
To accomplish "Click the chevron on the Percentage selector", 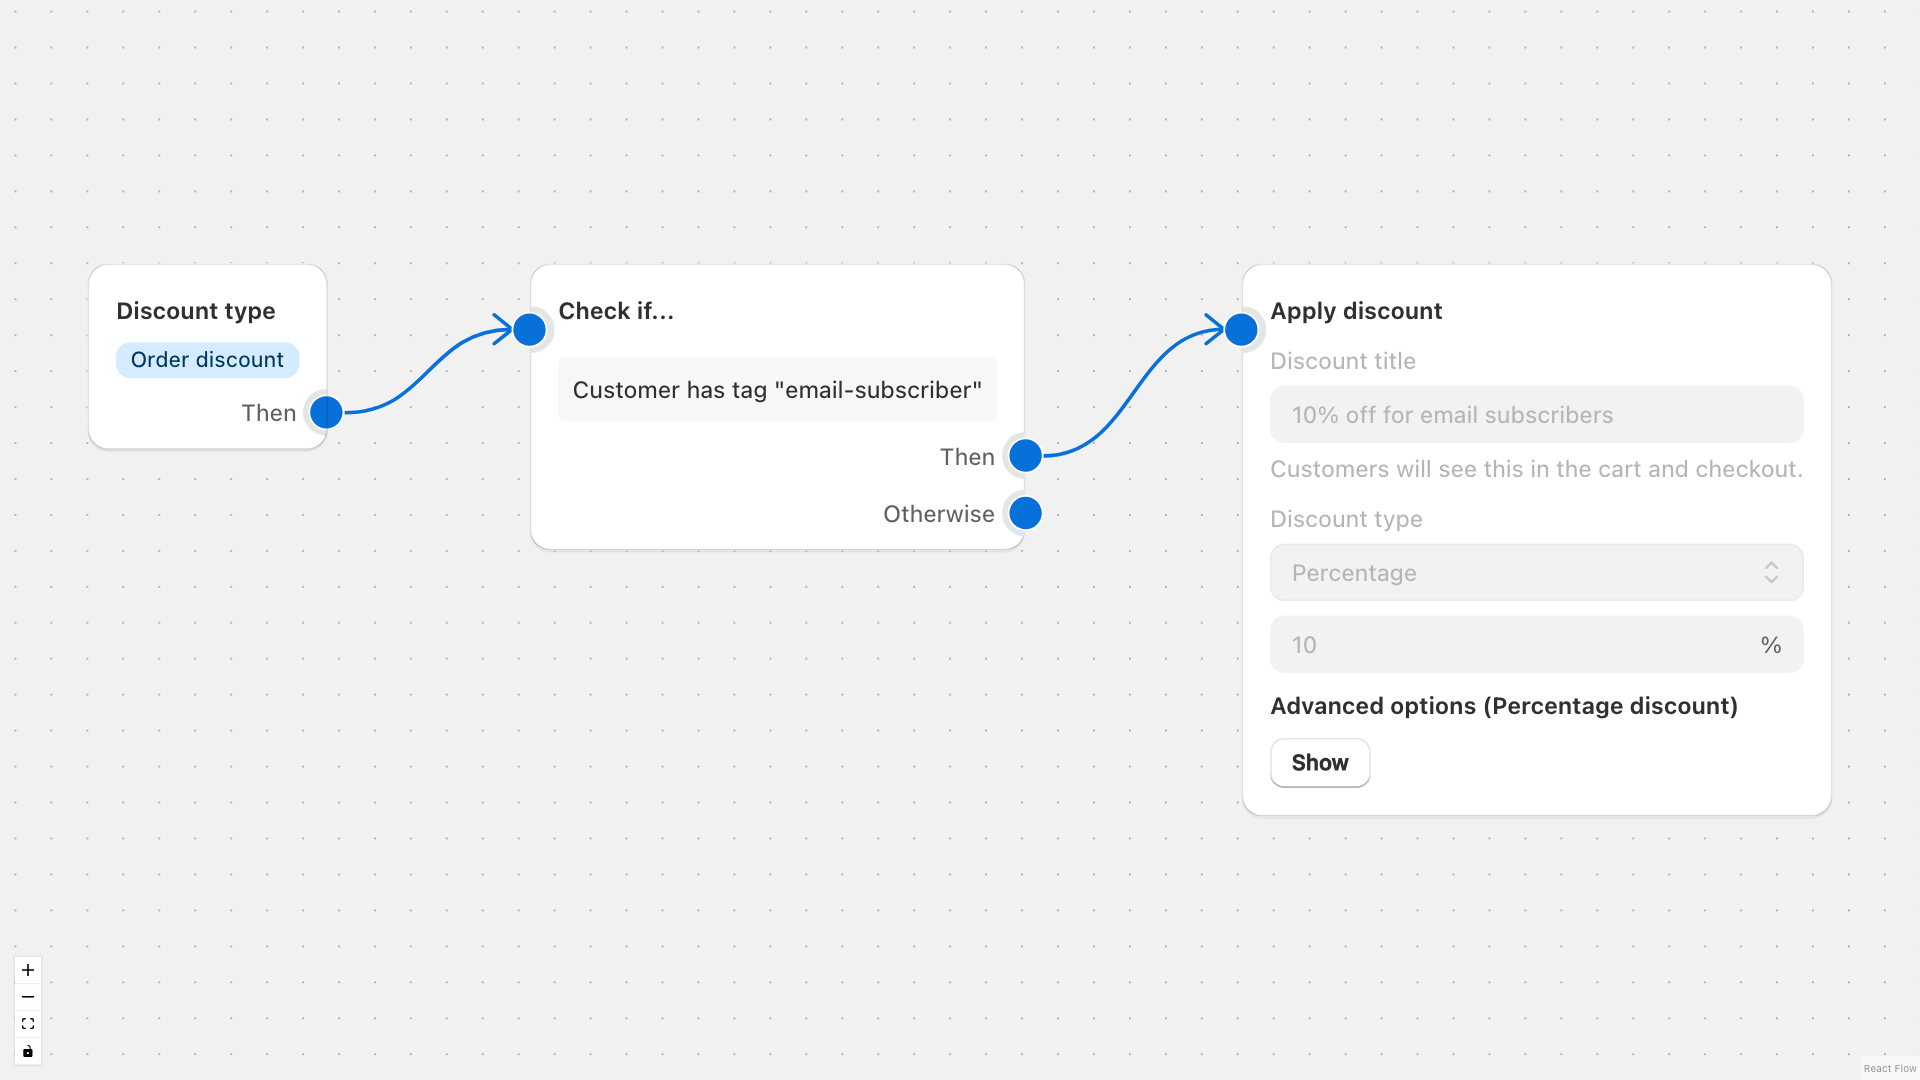I will tap(1772, 572).
